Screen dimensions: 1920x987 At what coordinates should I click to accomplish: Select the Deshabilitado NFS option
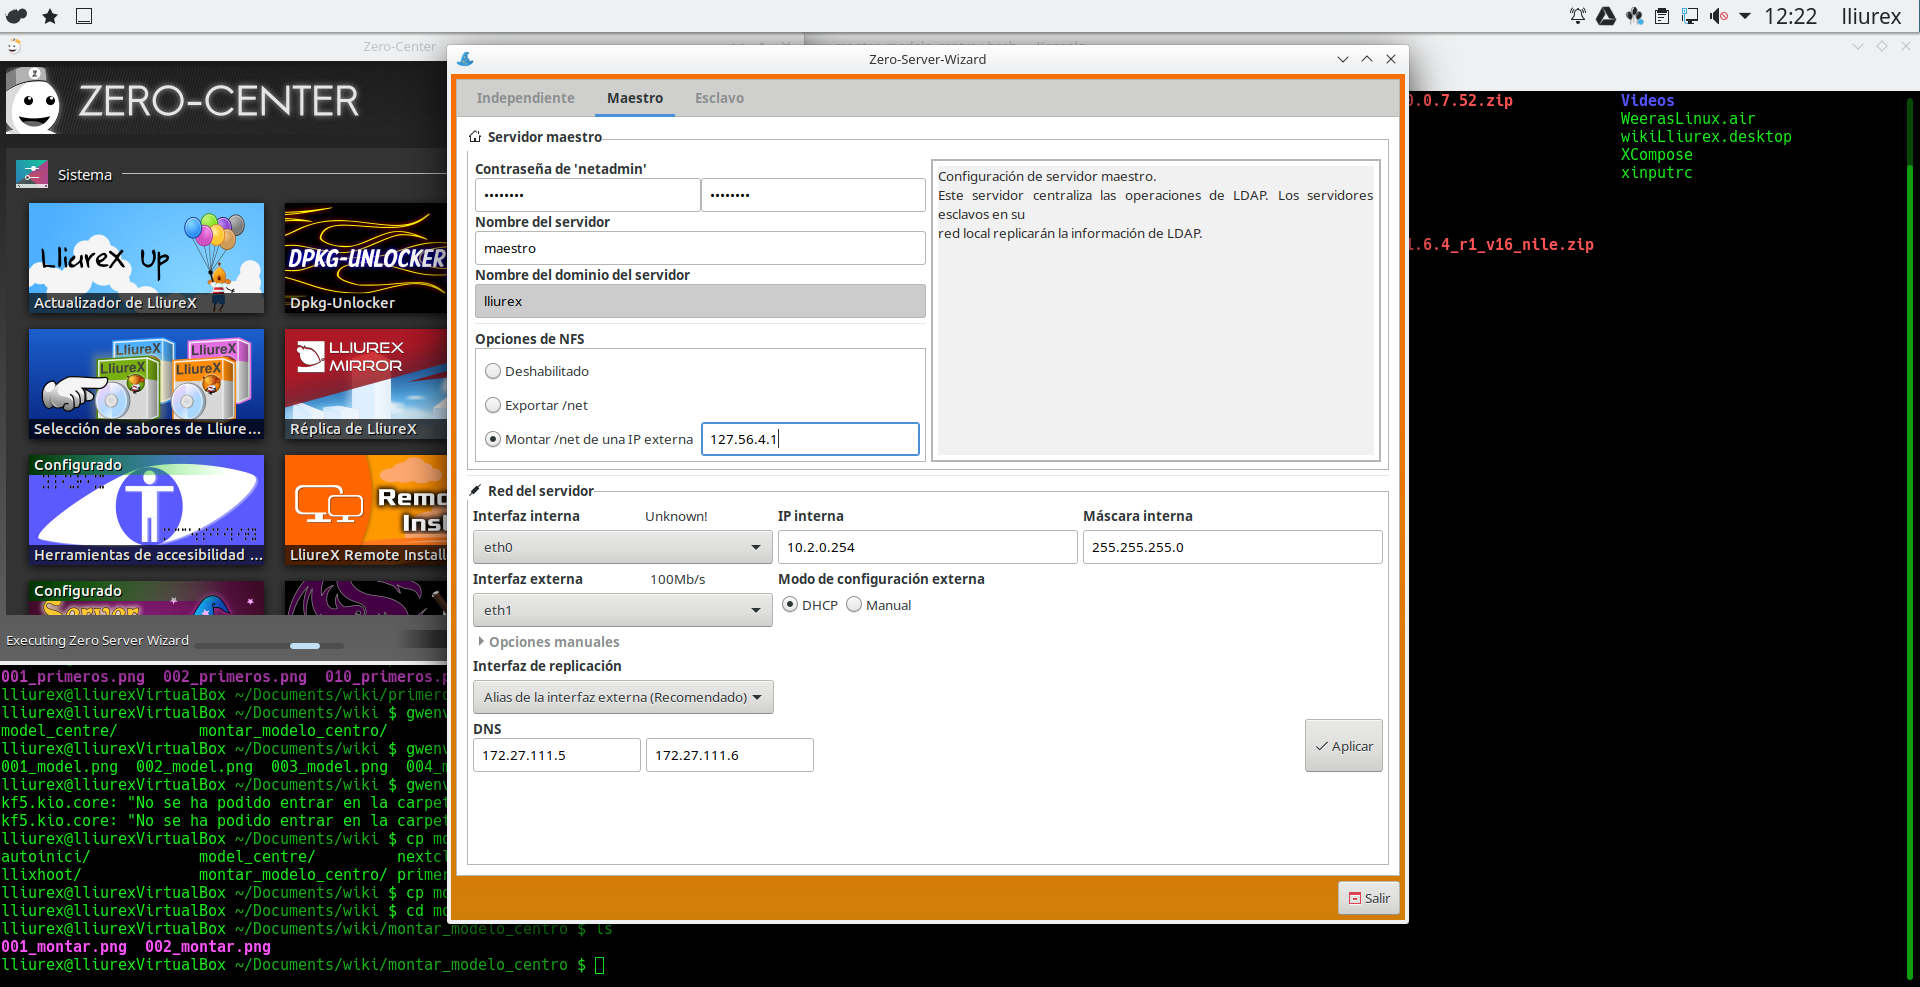(x=493, y=371)
